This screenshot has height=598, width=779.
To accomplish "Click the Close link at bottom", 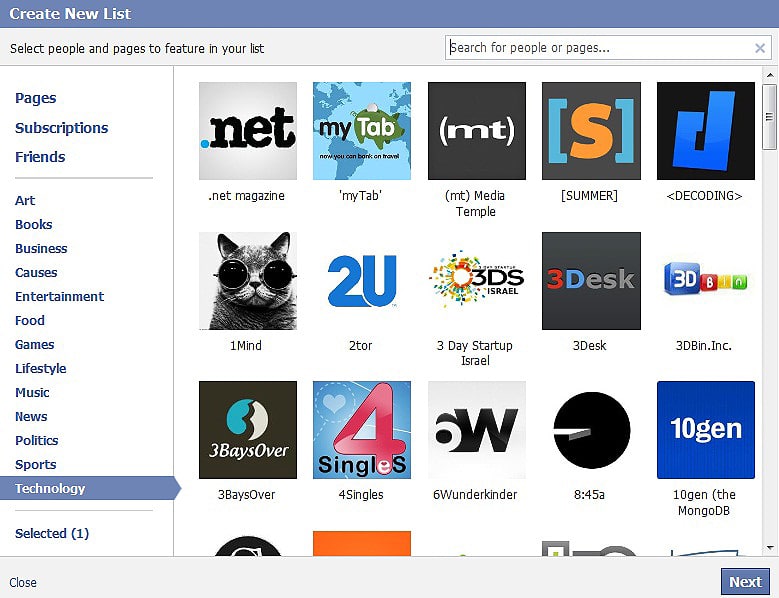I will click(x=23, y=582).
